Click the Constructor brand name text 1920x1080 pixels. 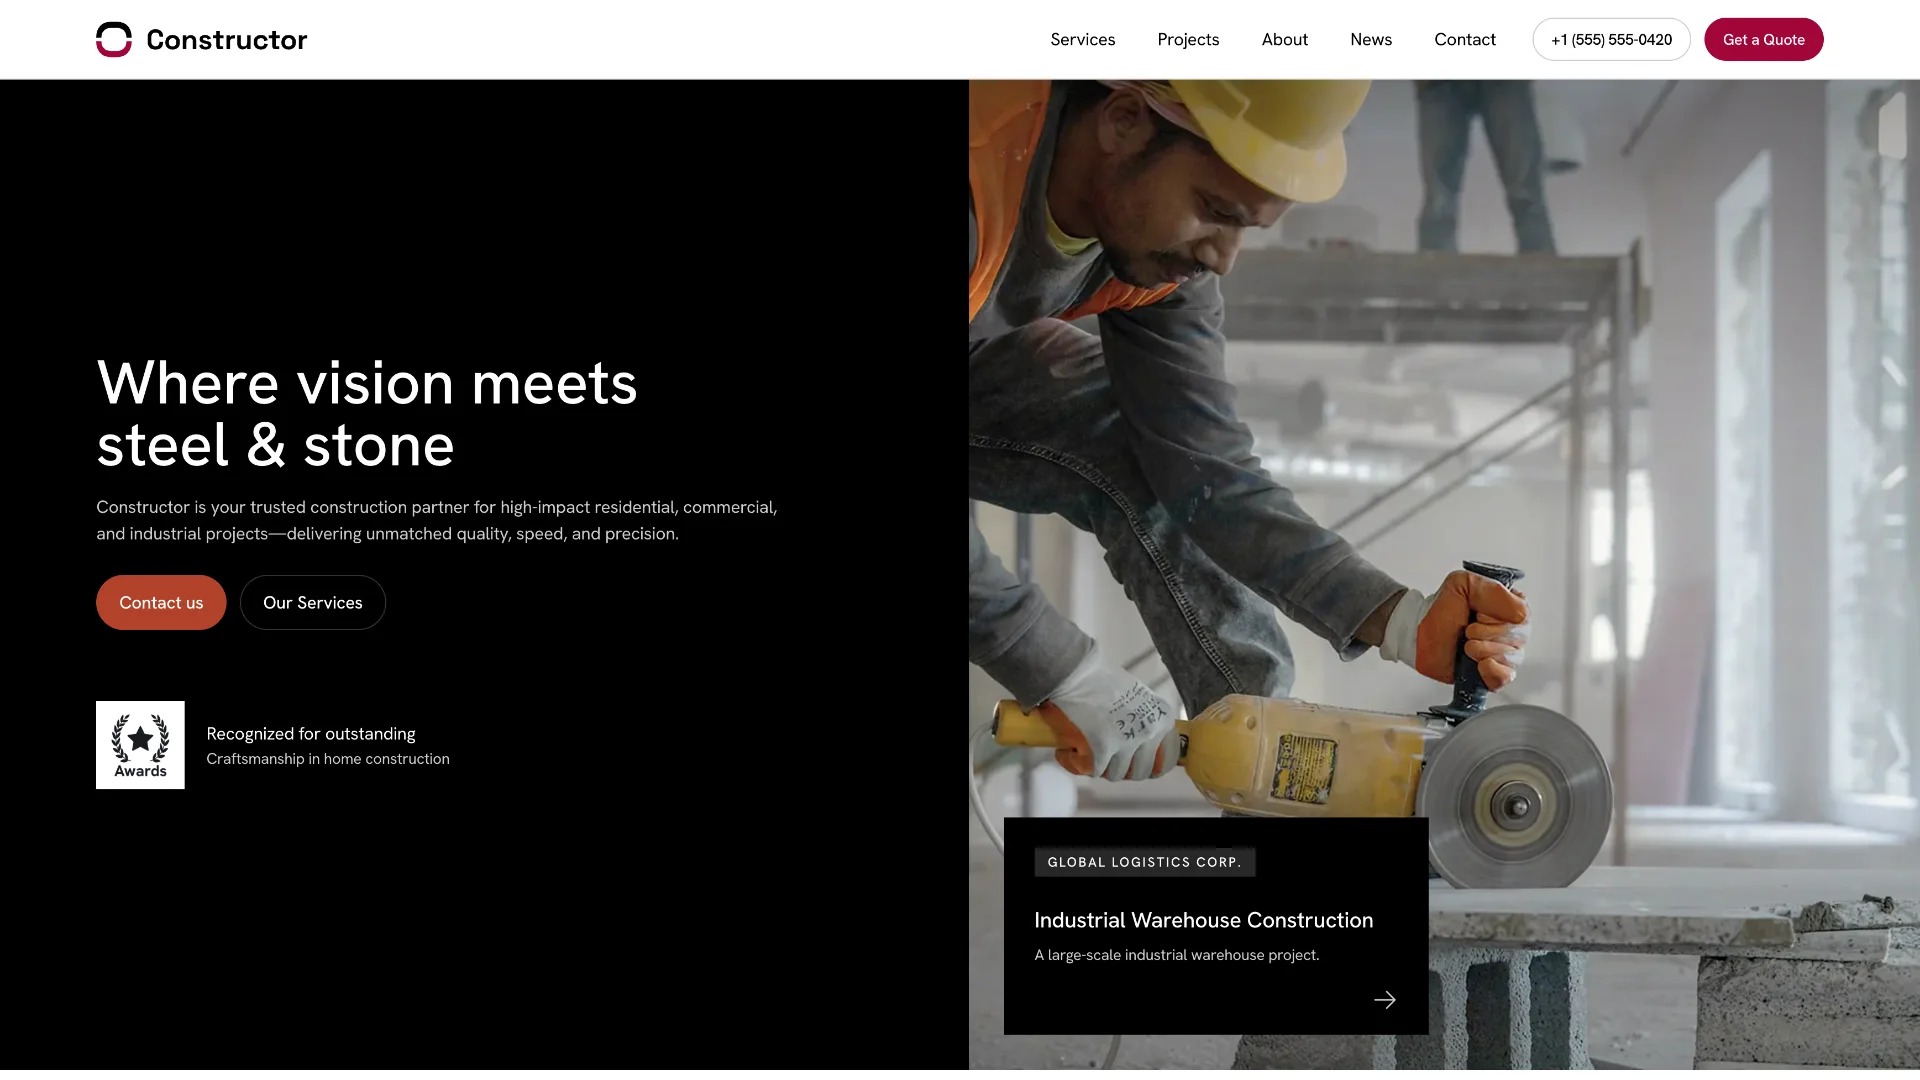(226, 40)
